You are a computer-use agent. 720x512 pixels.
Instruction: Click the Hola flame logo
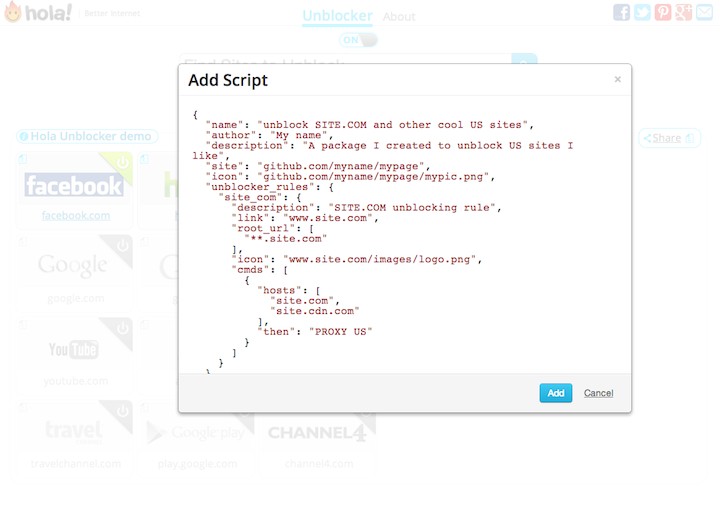click(x=14, y=14)
